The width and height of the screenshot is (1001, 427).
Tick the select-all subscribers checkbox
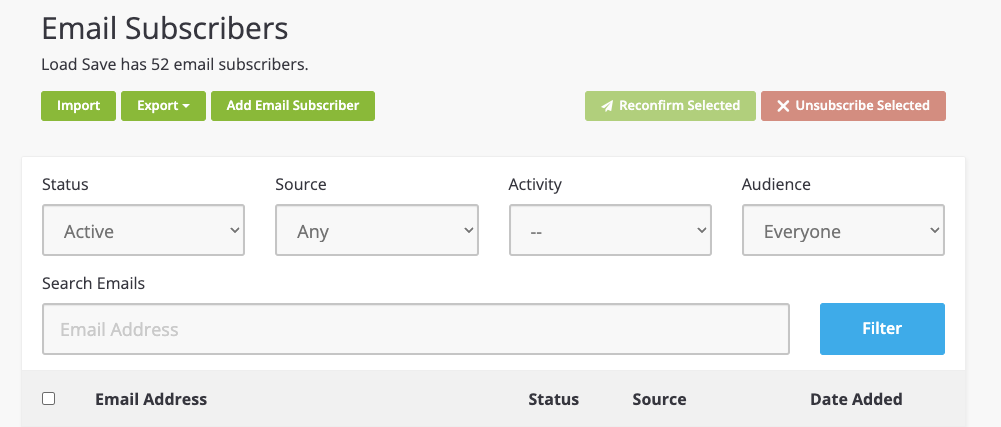pyautogui.click(x=49, y=398)
